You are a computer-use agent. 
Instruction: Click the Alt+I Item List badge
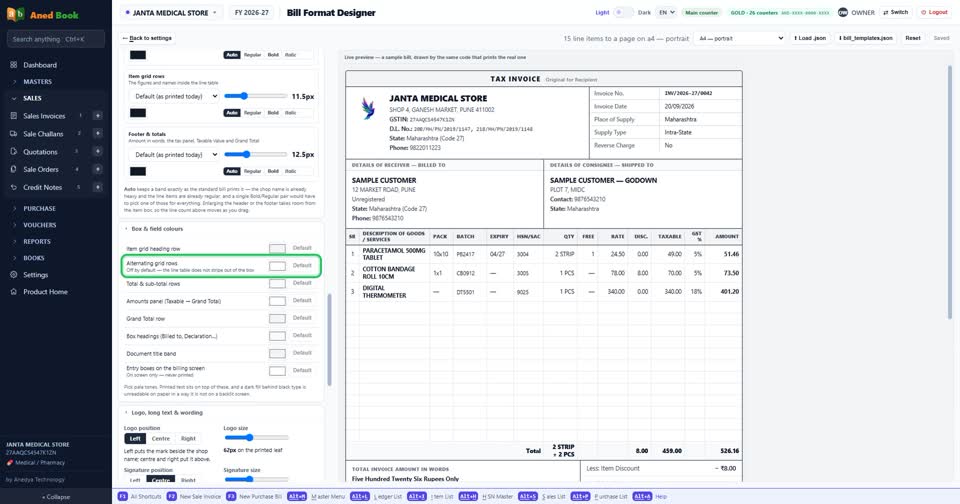tap(417, 497)
